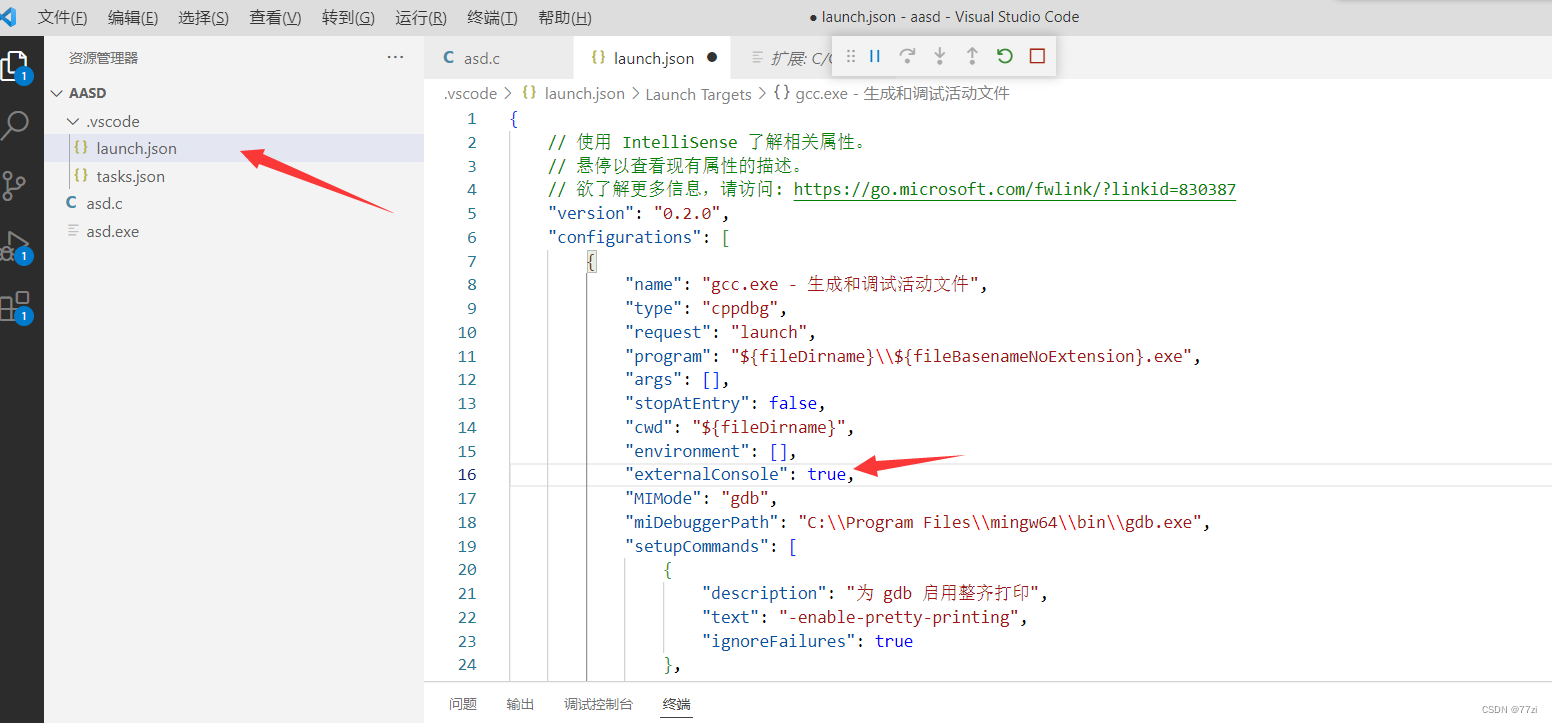This screenshot has width=1552, height=723.
Task: Switch to the launch.json editor tab
Action: pyautogui.click(x=653, y=58)
